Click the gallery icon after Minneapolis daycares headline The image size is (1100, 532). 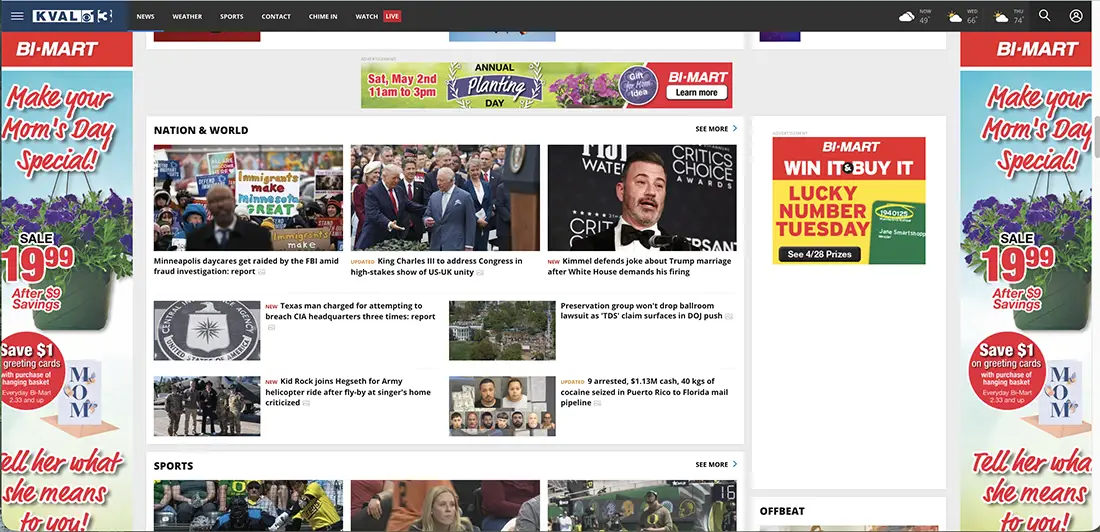point(262,272)
